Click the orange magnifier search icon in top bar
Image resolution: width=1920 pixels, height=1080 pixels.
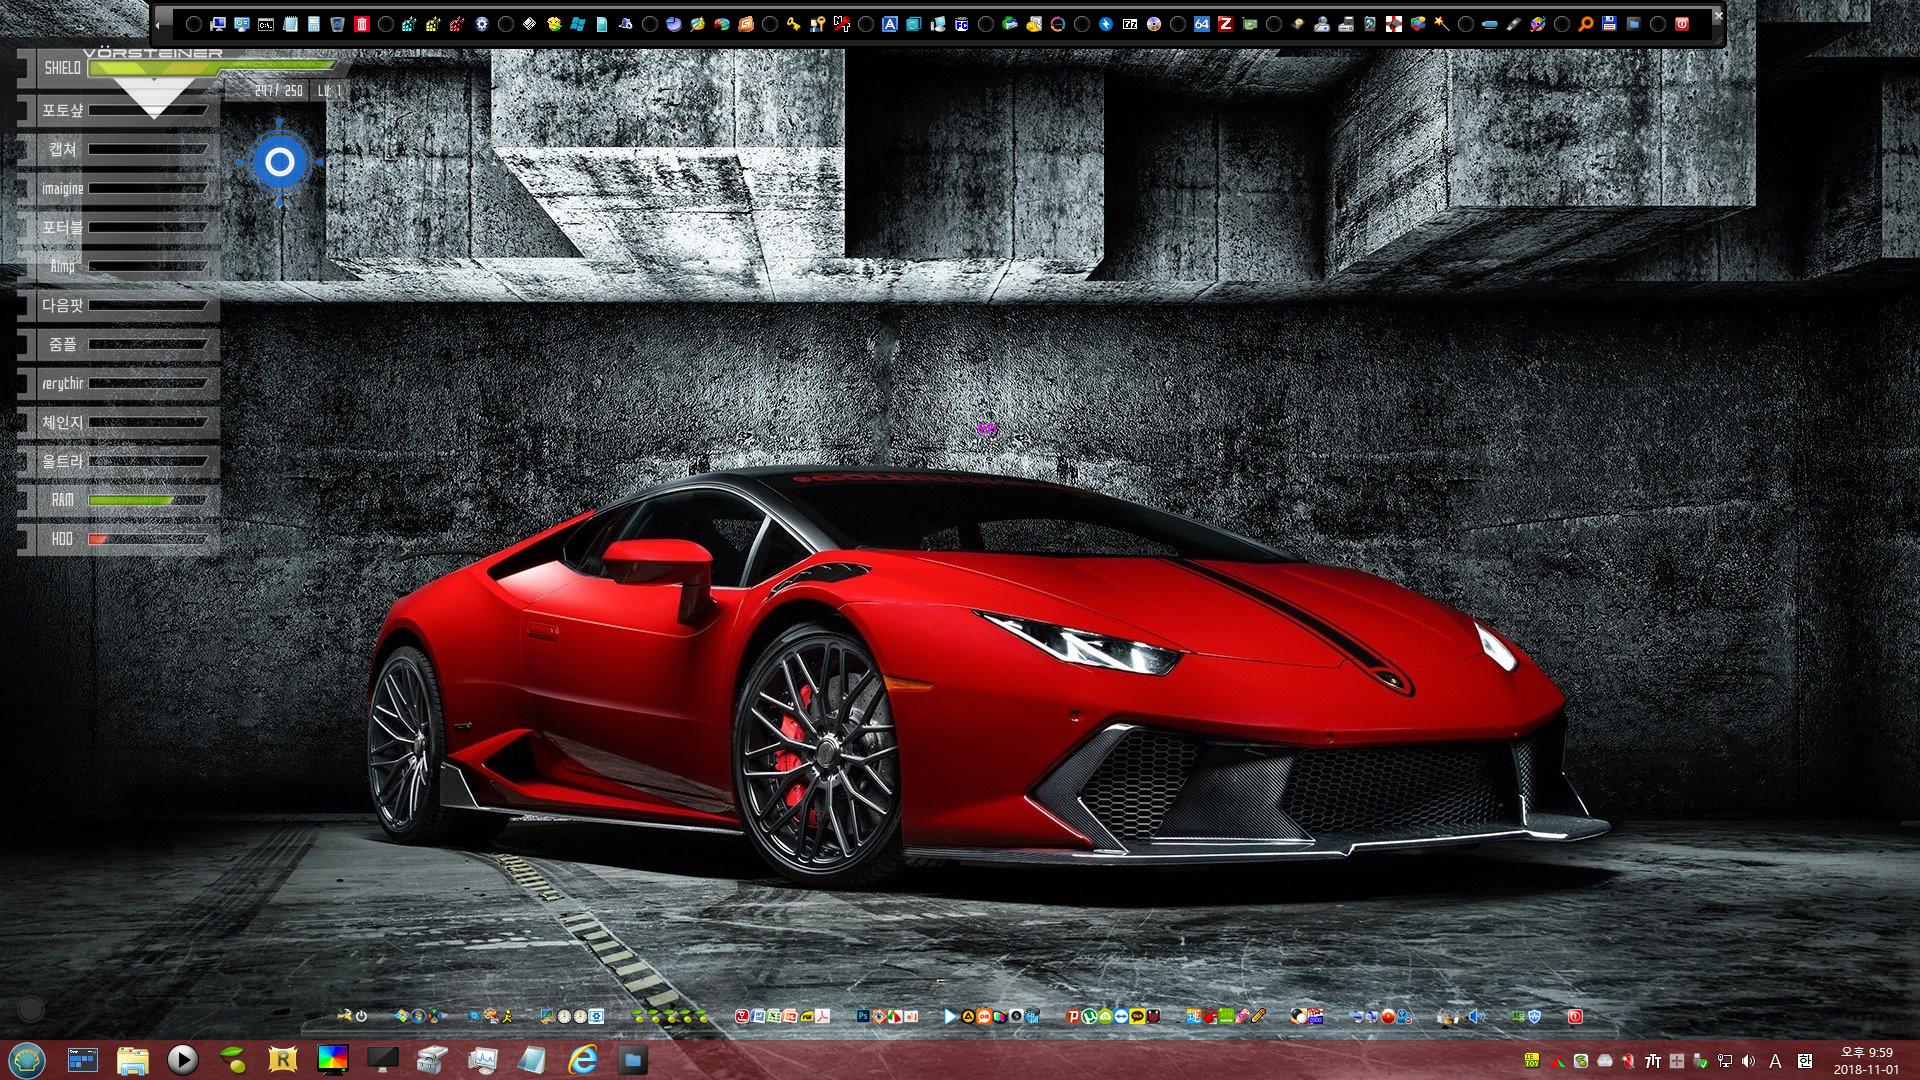(1586, 24)
